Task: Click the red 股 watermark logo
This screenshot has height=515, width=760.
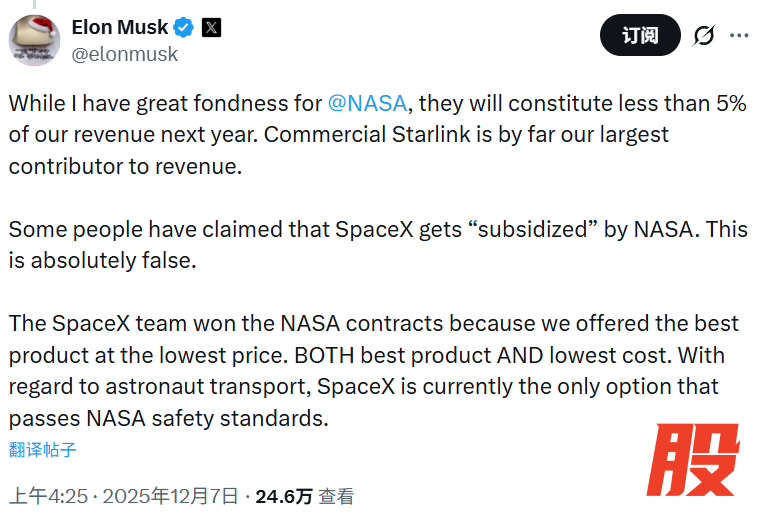Action: click(x=691, y=460)
